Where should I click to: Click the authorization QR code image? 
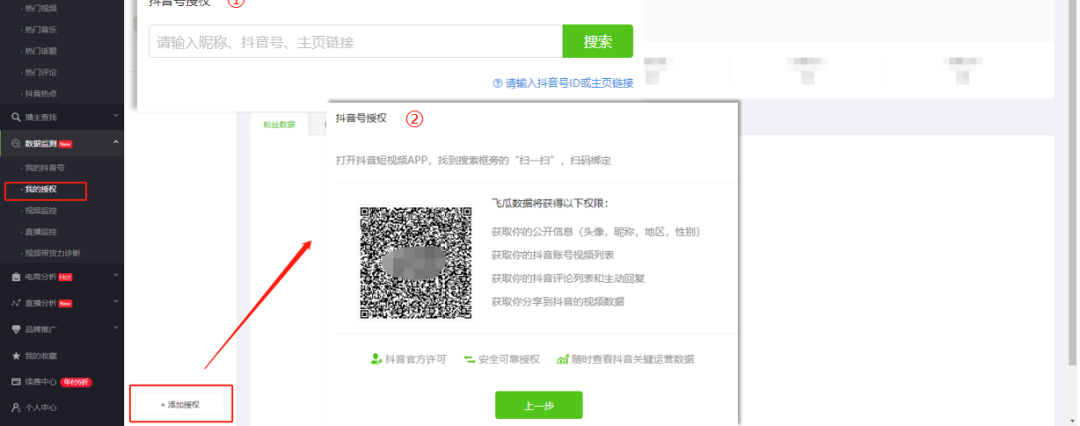click(x=416, y=263)
